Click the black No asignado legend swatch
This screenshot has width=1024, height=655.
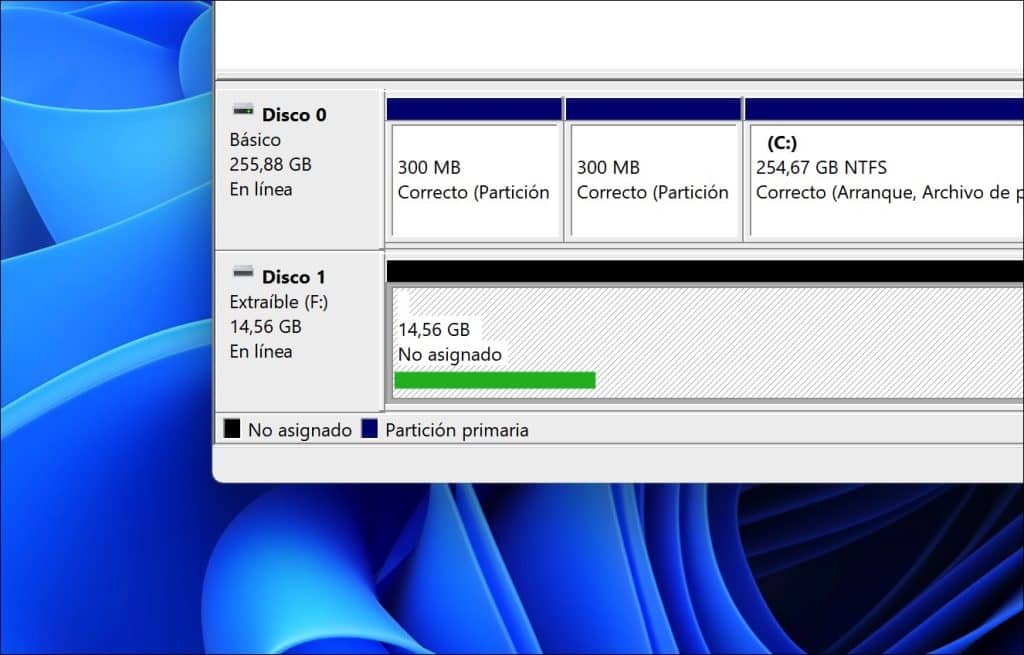tap(232, 429)
